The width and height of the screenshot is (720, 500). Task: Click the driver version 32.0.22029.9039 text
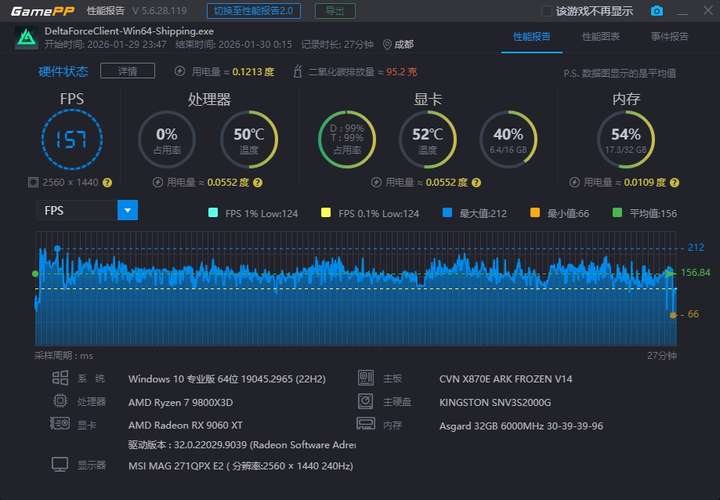242,445
